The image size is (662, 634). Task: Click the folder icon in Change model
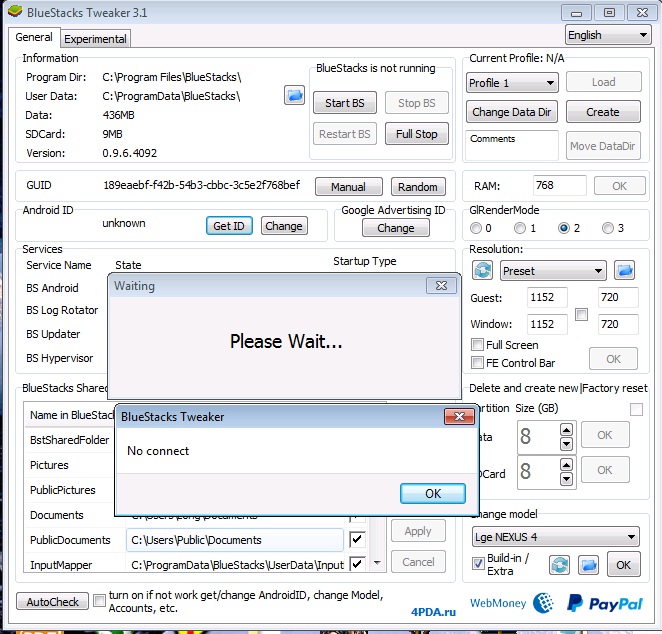pos(589,565)
